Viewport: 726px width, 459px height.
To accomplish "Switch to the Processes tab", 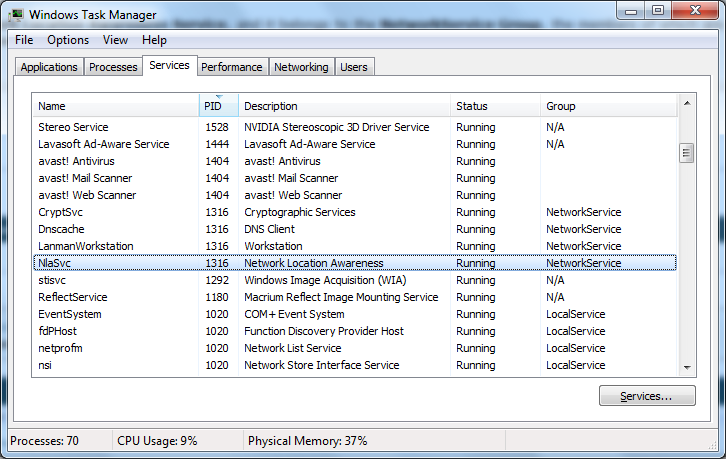I will [x=113, y=67].
